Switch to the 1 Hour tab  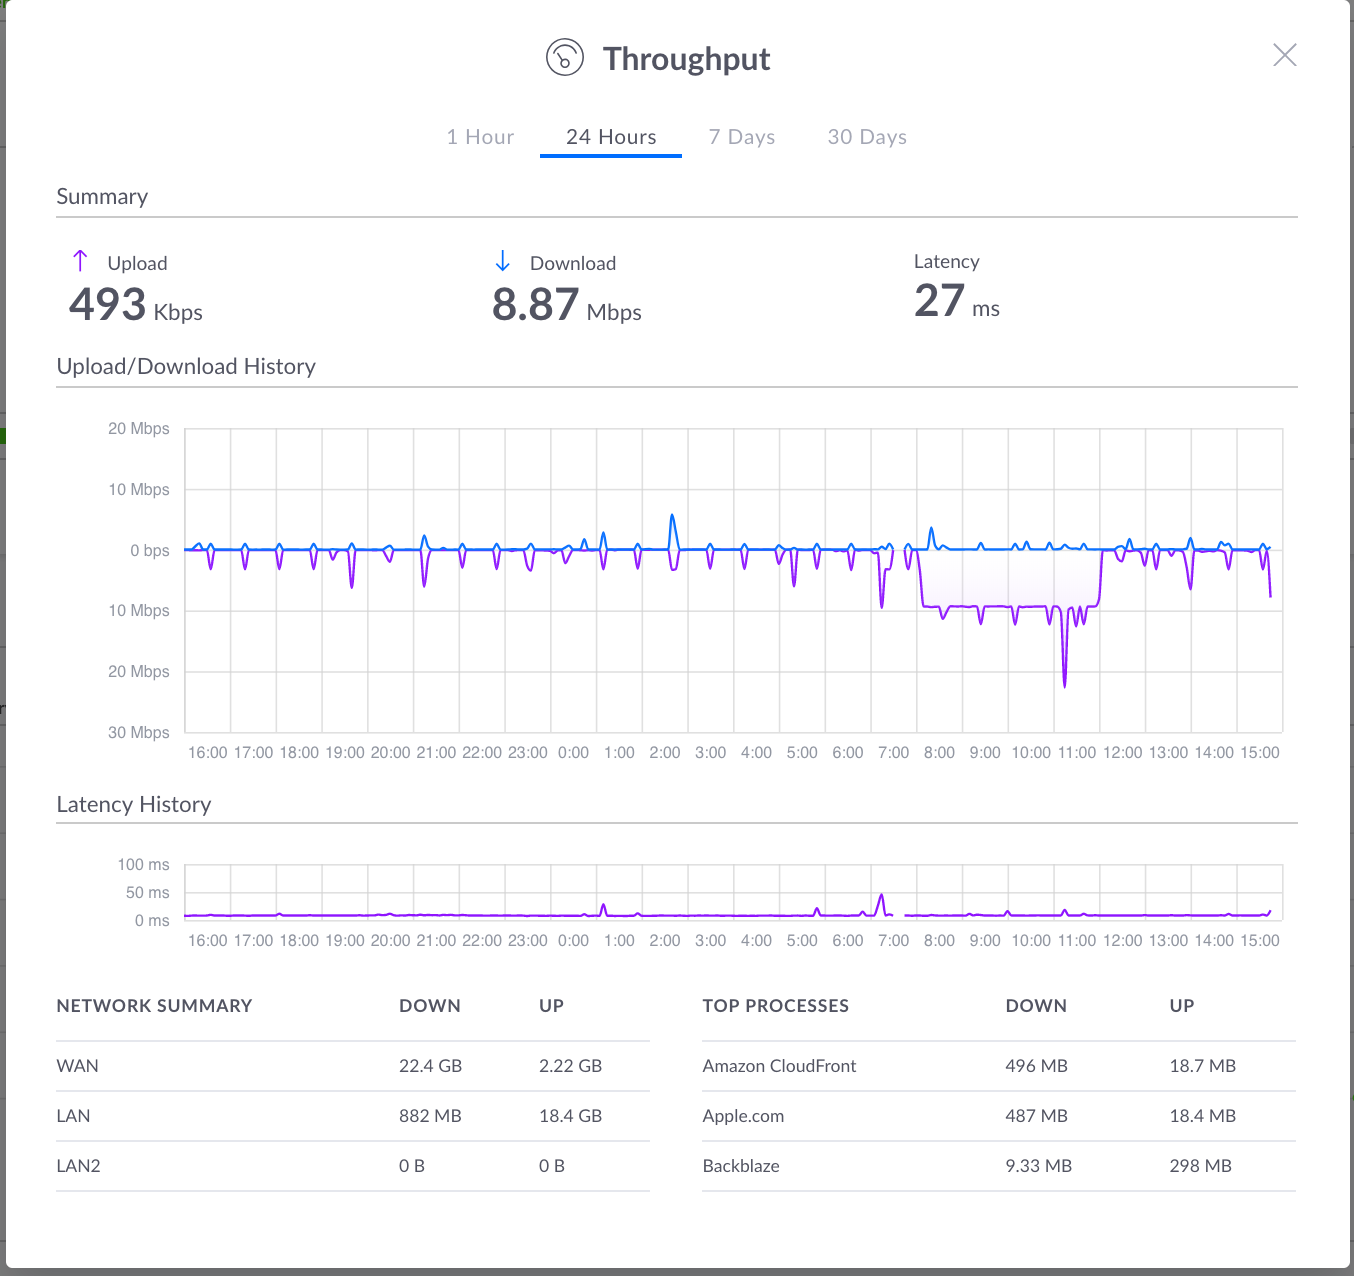click(480, 137)
